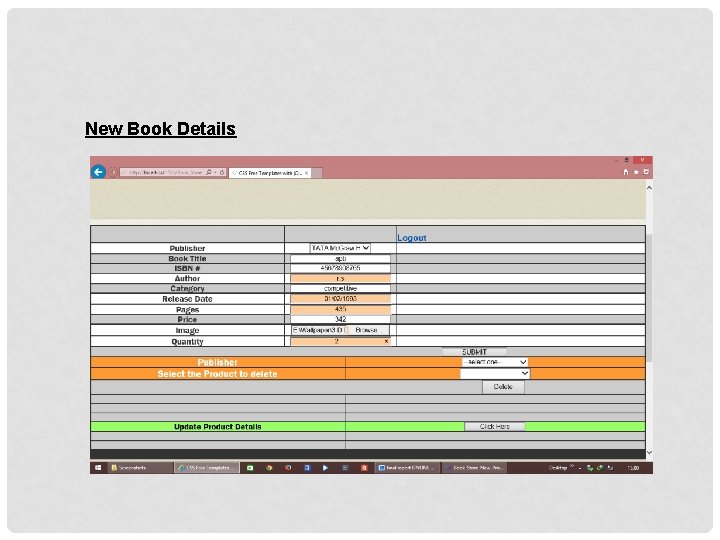
Task: Click the refresh icon in address bar
Action: (222, 172)
